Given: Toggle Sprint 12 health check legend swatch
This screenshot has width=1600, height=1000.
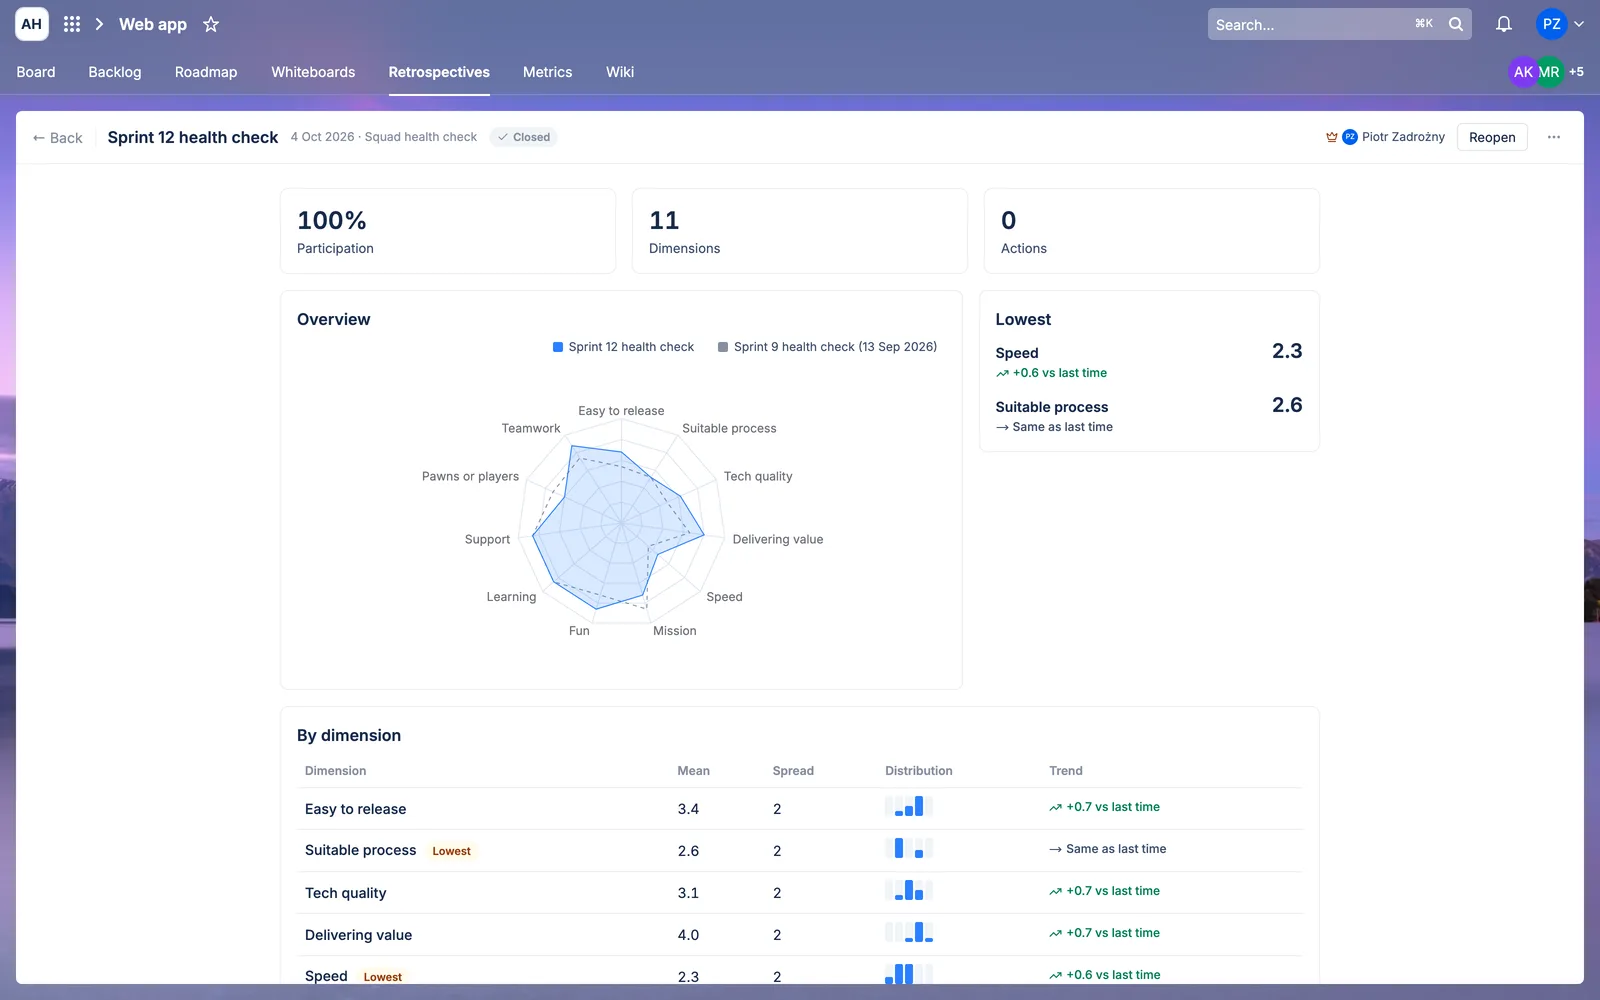Looking at the screenshot, I should click(x=558, y=347).
